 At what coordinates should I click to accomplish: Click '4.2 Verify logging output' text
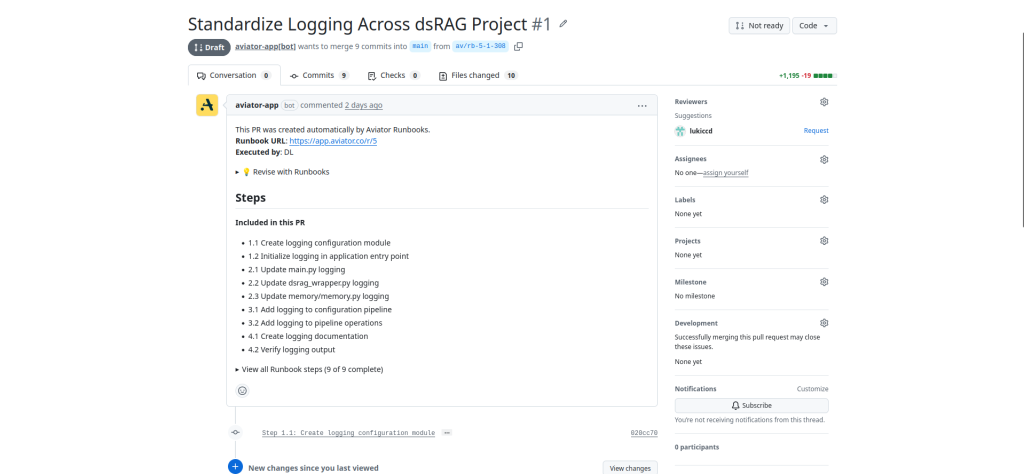coord(291,350)
